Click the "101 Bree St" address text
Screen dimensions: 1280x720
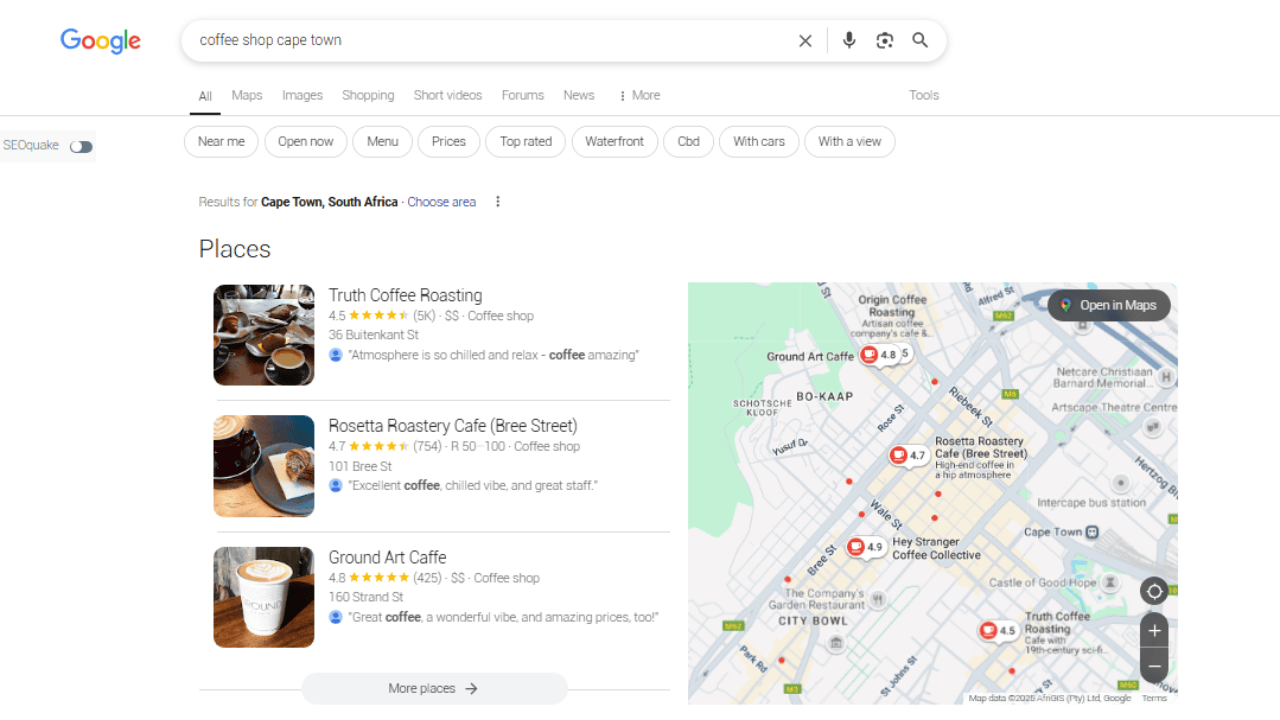click(x=360, y=466)
